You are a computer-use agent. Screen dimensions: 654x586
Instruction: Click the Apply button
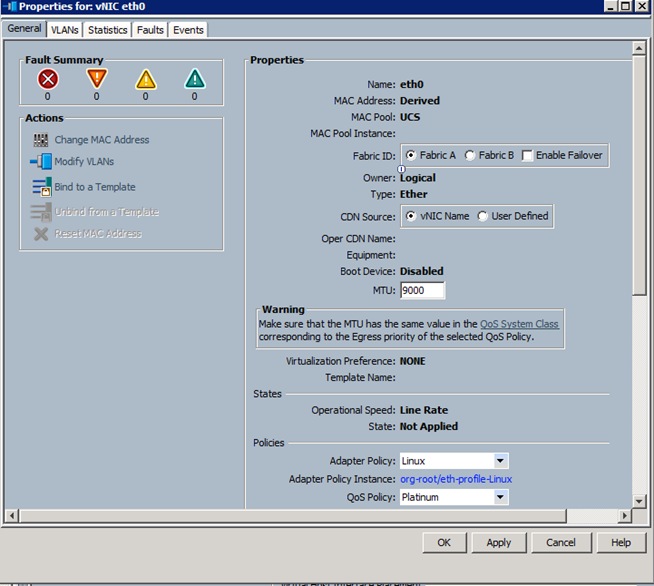pyautogui.click(x=499, y=543)
